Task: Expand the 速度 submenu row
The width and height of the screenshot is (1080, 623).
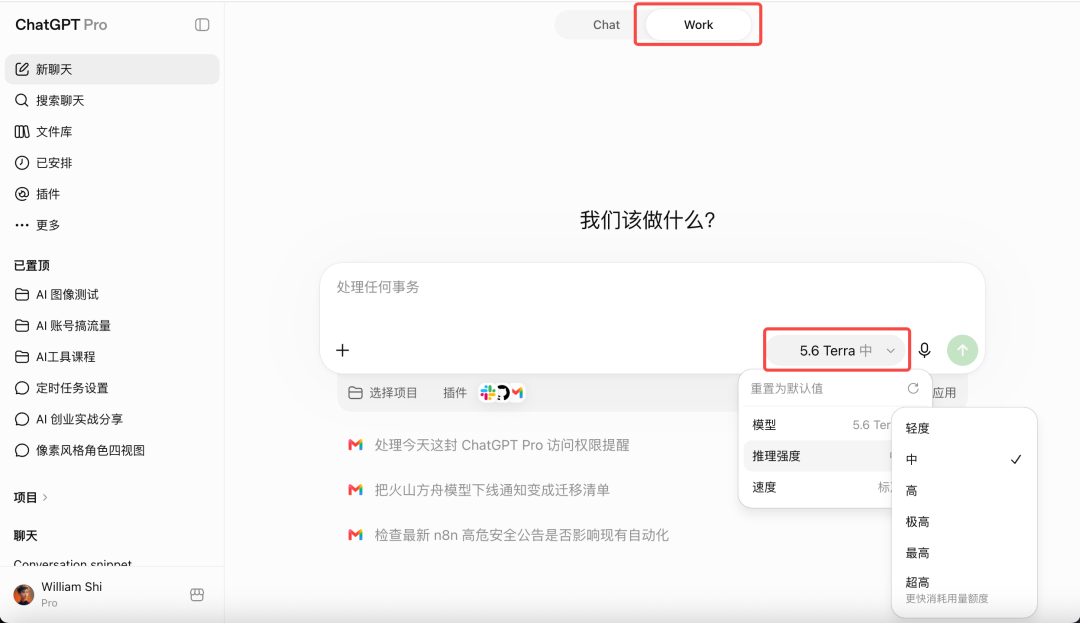Action: [x=818, y=487]
